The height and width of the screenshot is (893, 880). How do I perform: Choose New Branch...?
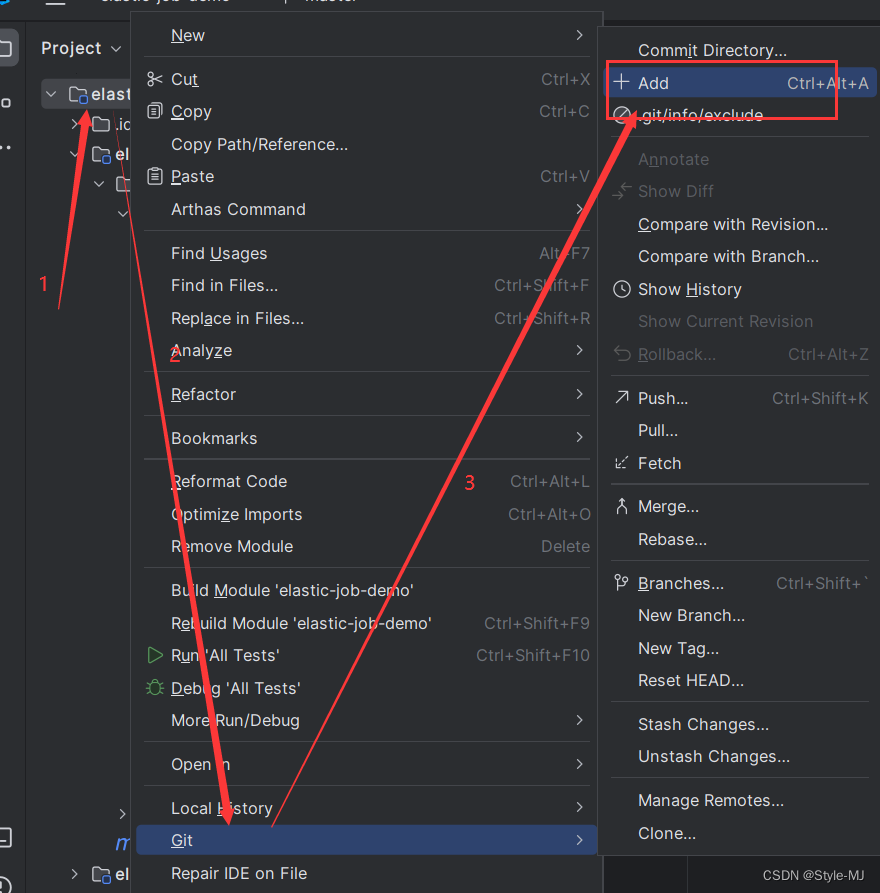[x=740, y=615]
